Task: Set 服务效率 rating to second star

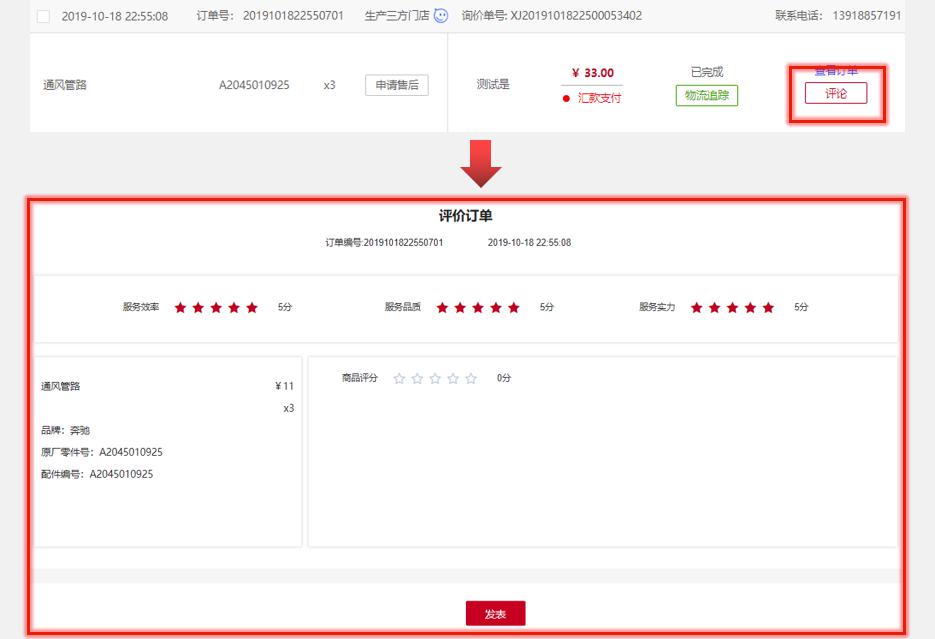Action: coord(199,308)
